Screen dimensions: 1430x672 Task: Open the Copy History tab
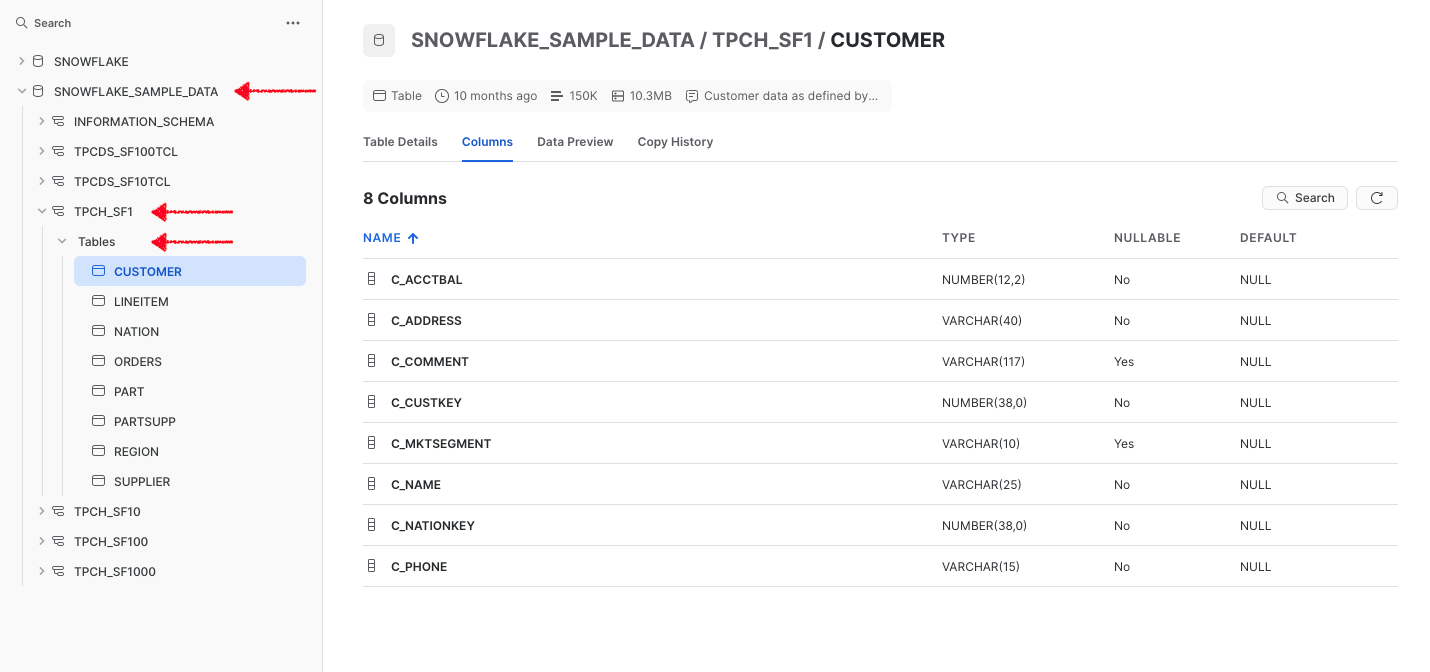point(675,142)
